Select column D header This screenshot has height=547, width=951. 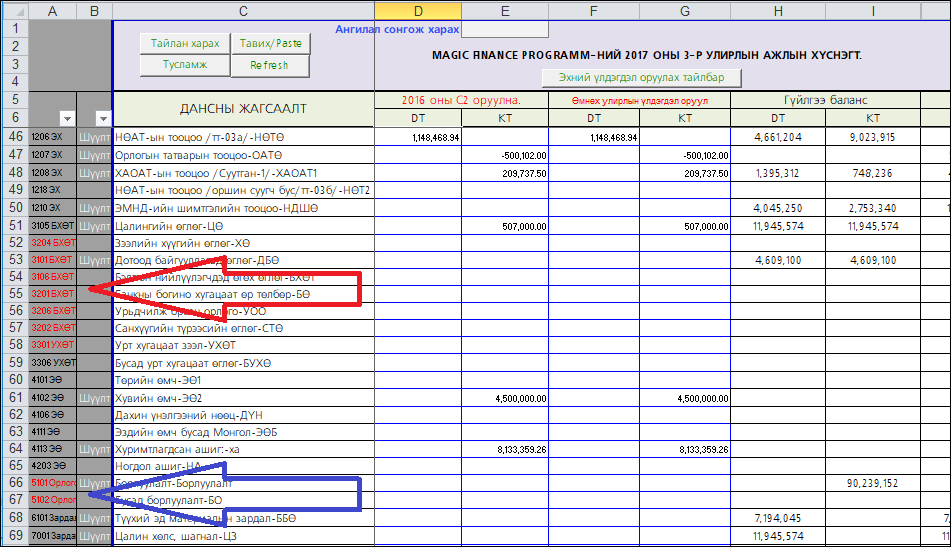418,10
